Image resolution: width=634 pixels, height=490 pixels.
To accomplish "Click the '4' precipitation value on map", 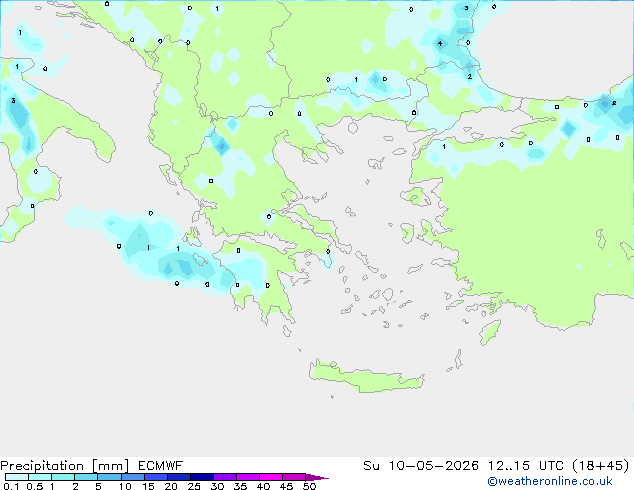I will [440, 44].
